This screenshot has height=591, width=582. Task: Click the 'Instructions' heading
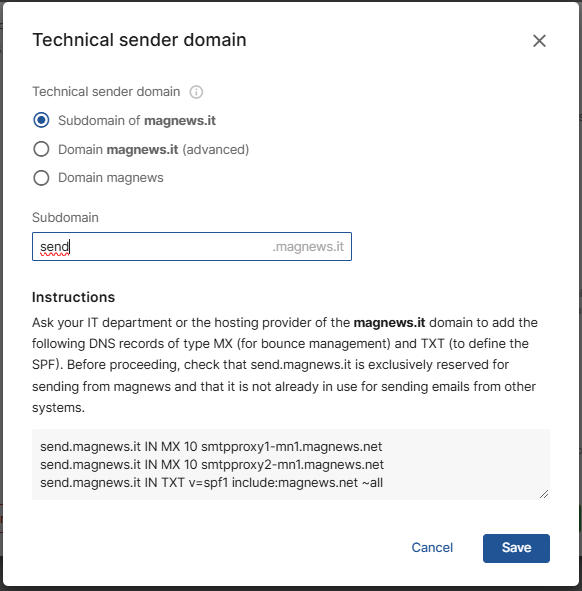coord(74,297)
